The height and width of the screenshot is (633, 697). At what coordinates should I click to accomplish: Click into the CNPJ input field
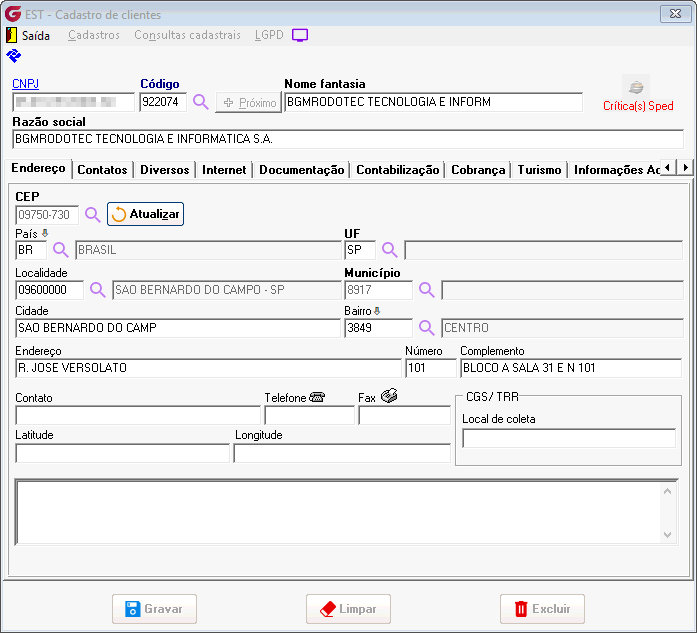tap(73, 102)
